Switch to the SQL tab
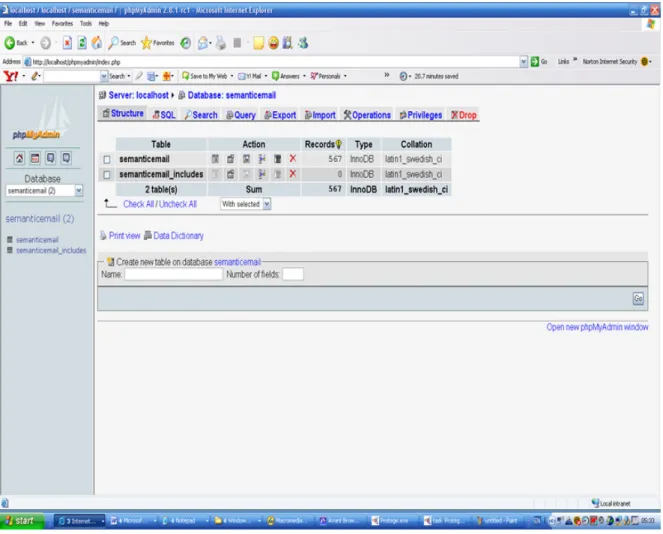This screenshot has width=663, height=534. (x=164, y=115)
